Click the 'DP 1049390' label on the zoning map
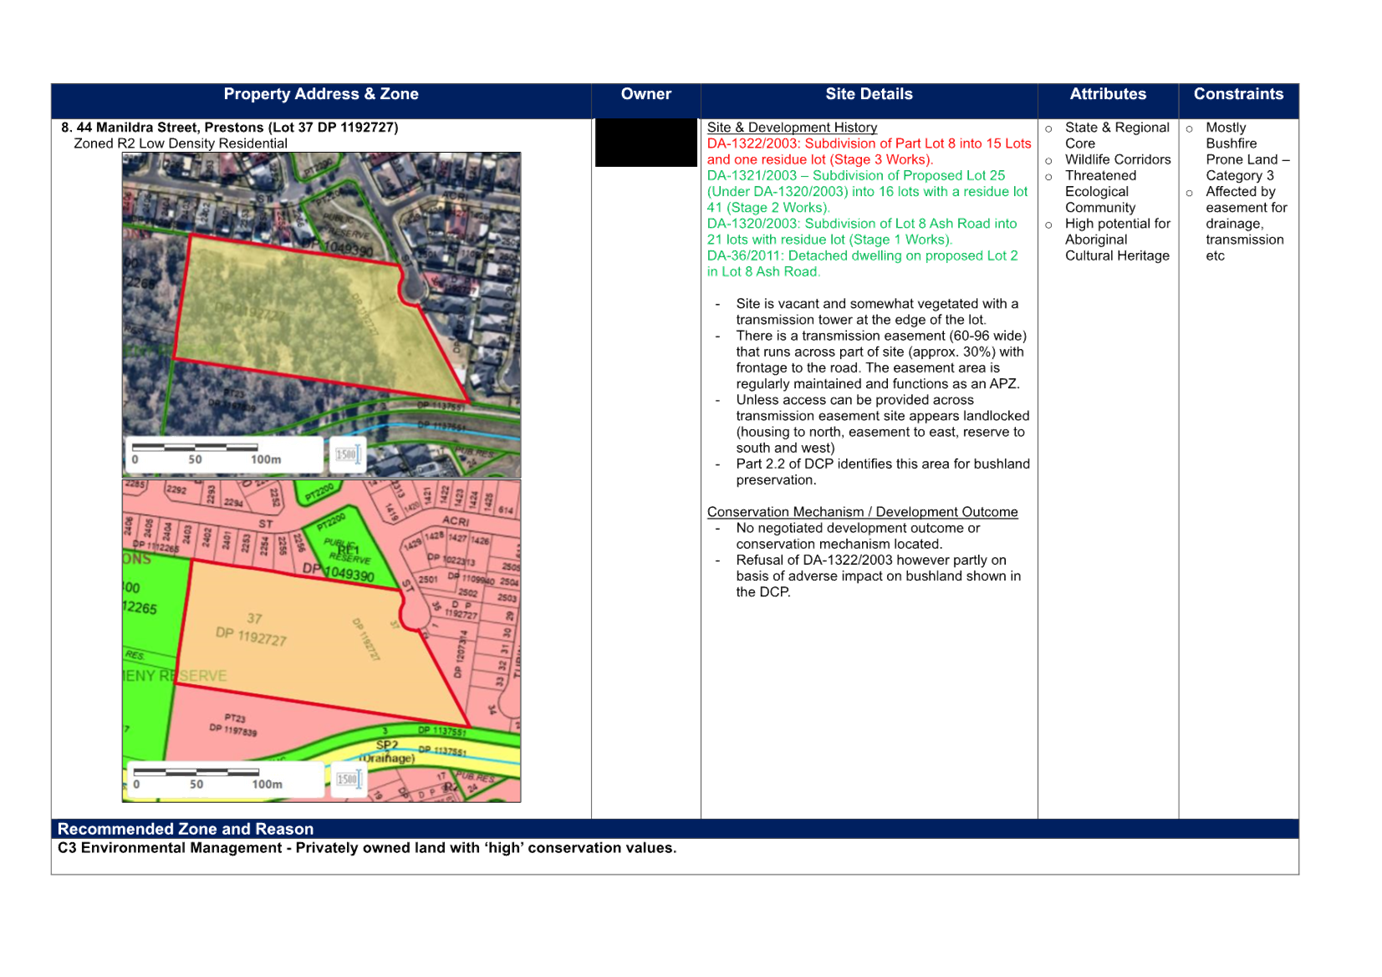Viewport: 1382px width, 977px height. point(338,573)
